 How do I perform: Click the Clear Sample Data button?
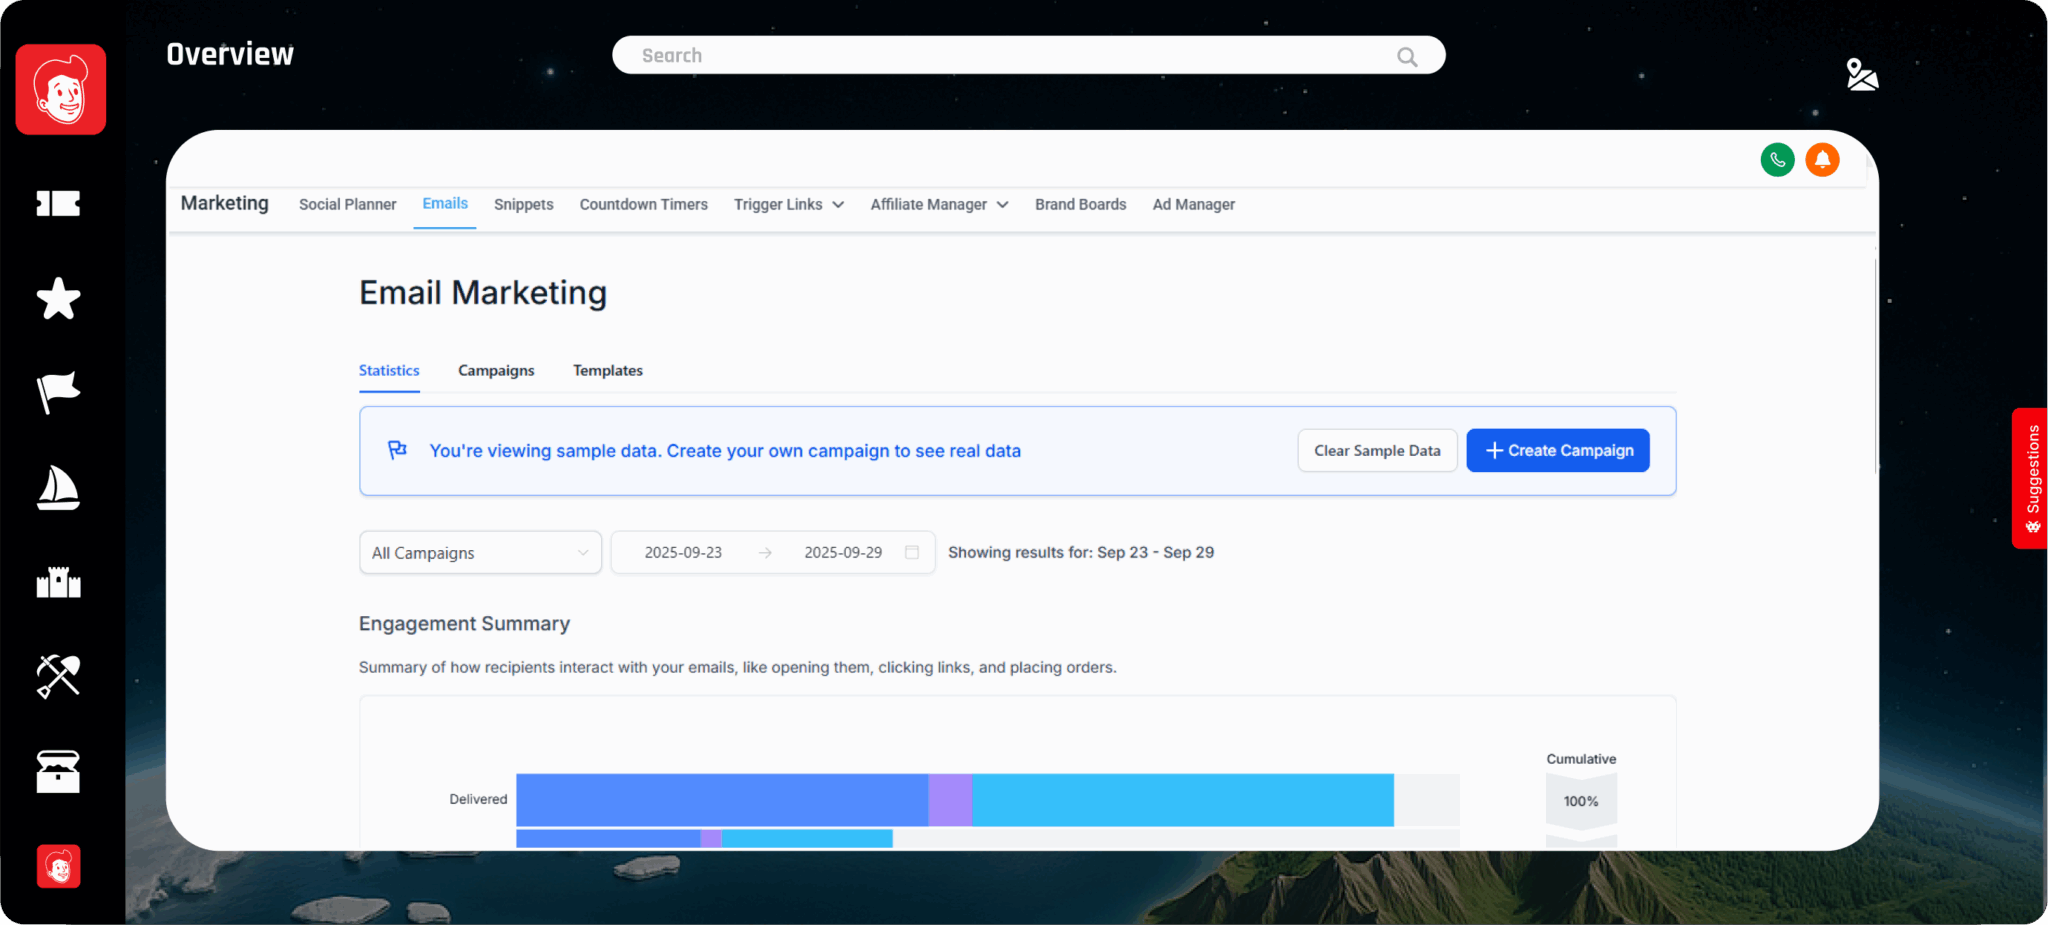point(1377,451)
